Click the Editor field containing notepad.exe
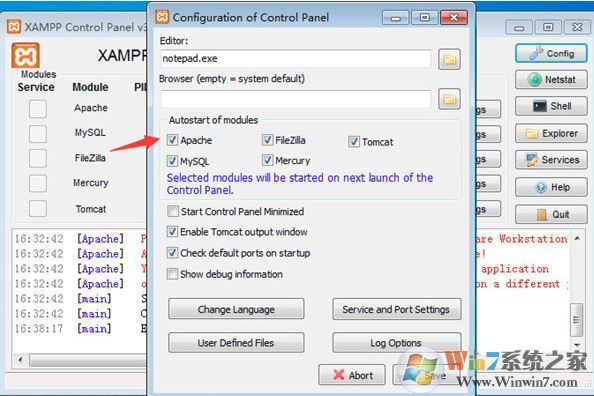The width and height of the screenshot is (594, 396). (295, 59)
